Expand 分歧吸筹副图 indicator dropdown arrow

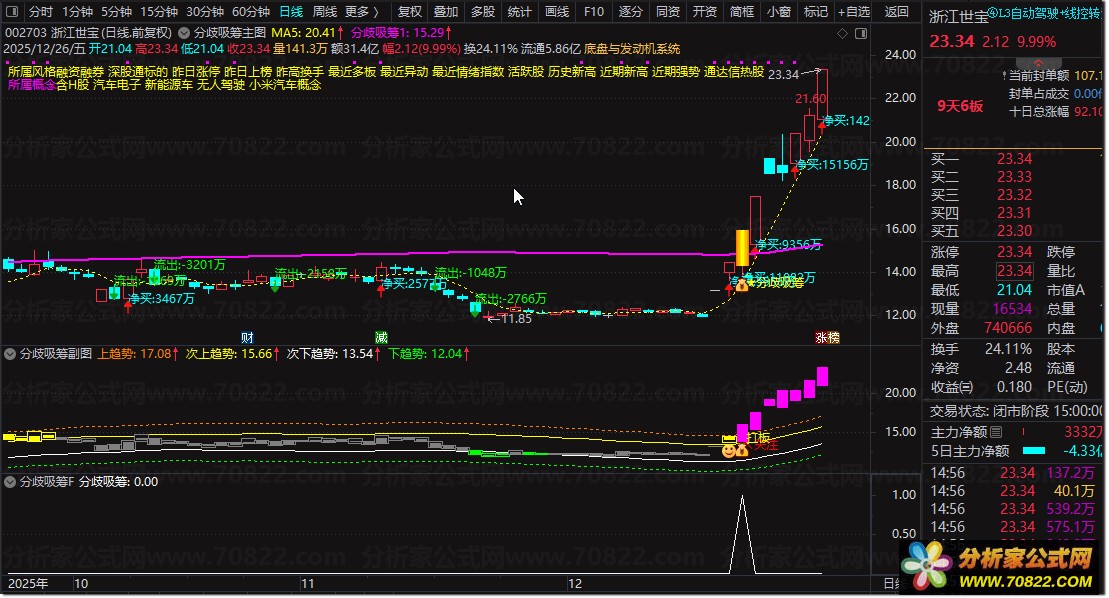pos(10,353)
